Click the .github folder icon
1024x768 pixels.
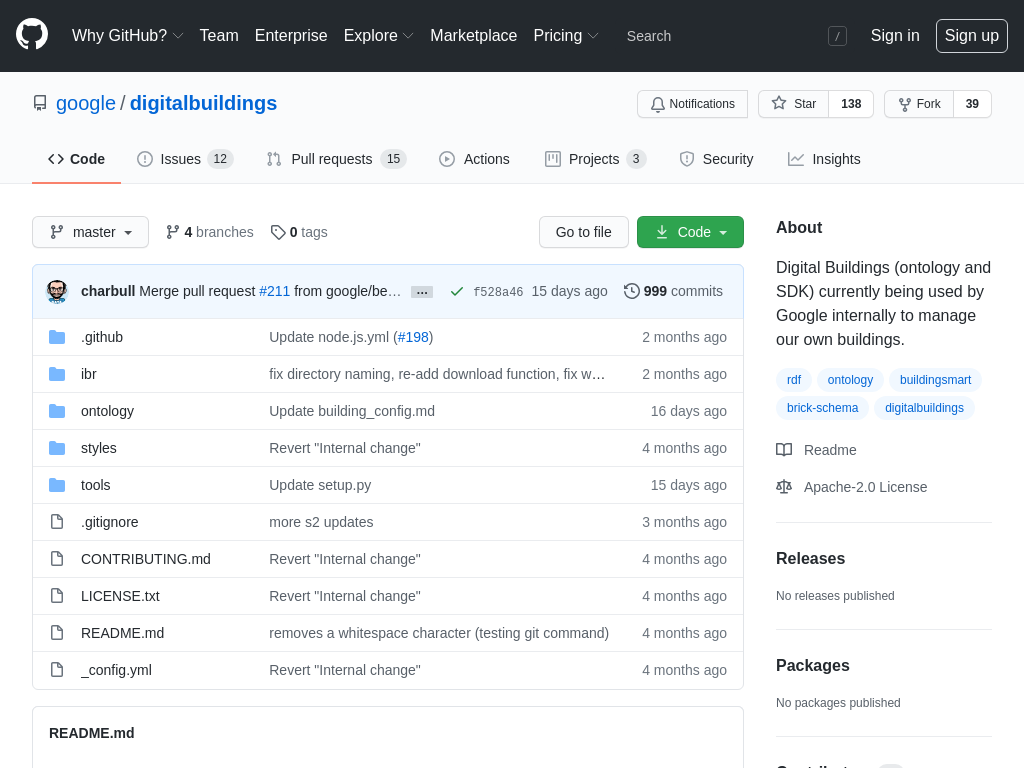(x=57, y=337)
